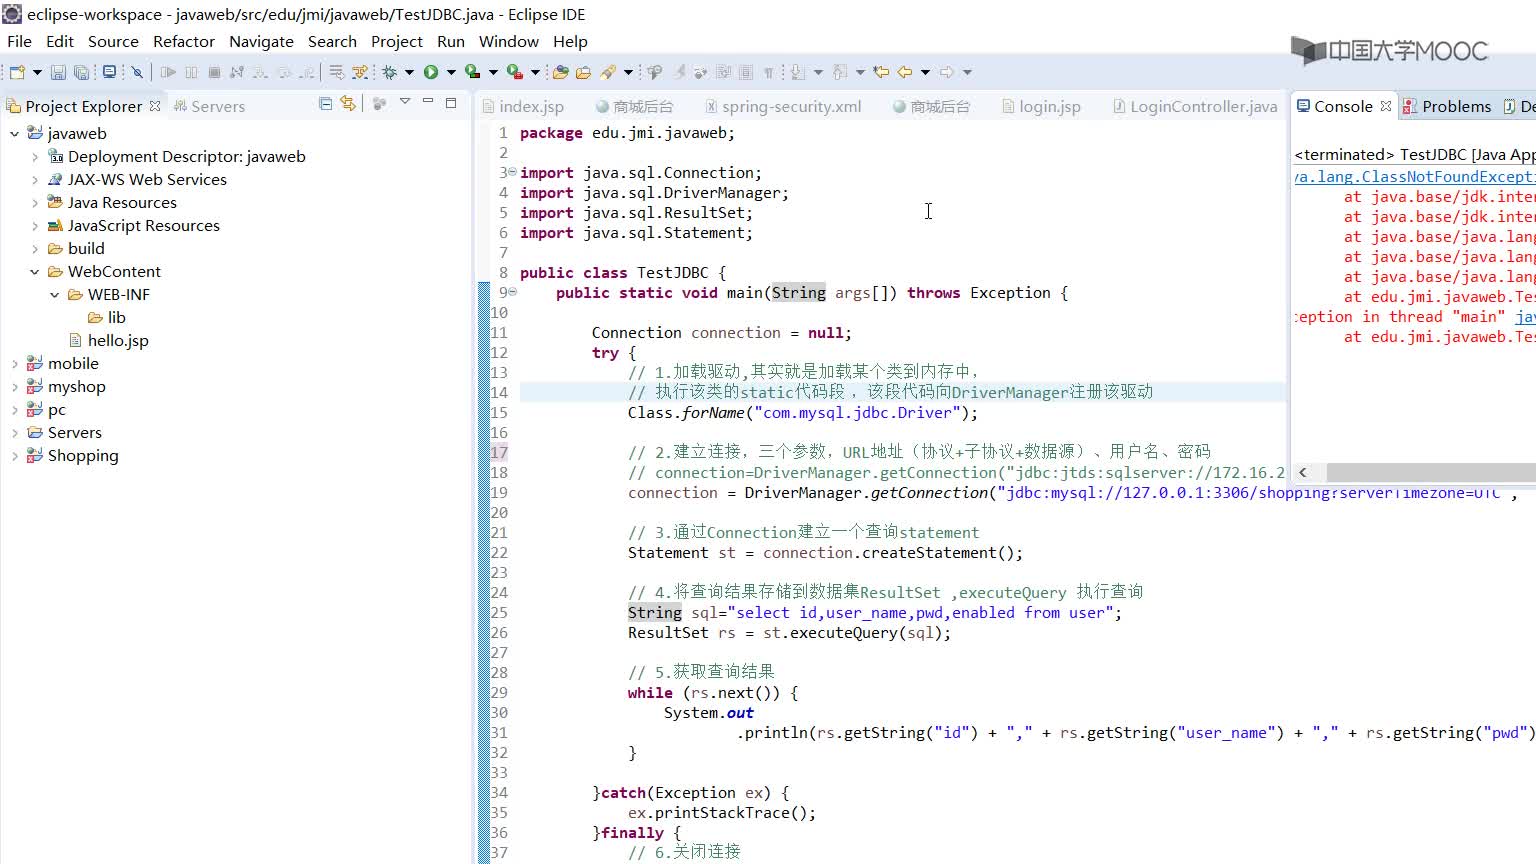Switch to the Problems view tab
1536x864 pixels.
(x=1447, y=106)
